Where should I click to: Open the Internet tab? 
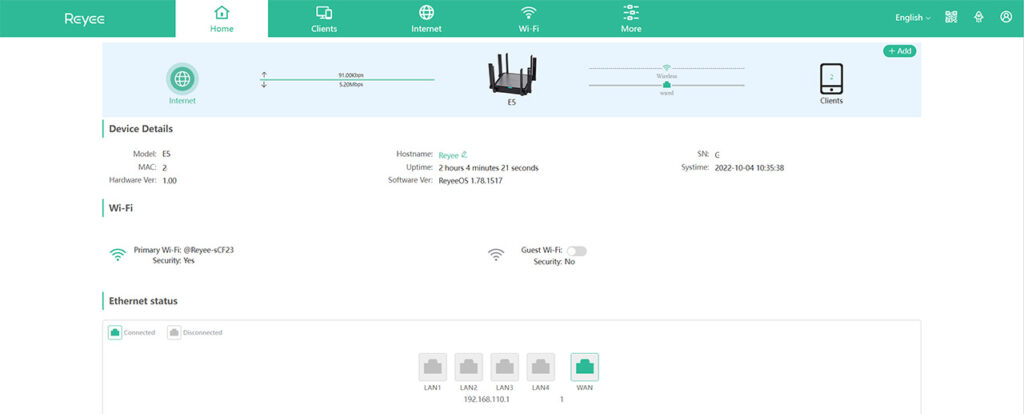pos(426,18)
